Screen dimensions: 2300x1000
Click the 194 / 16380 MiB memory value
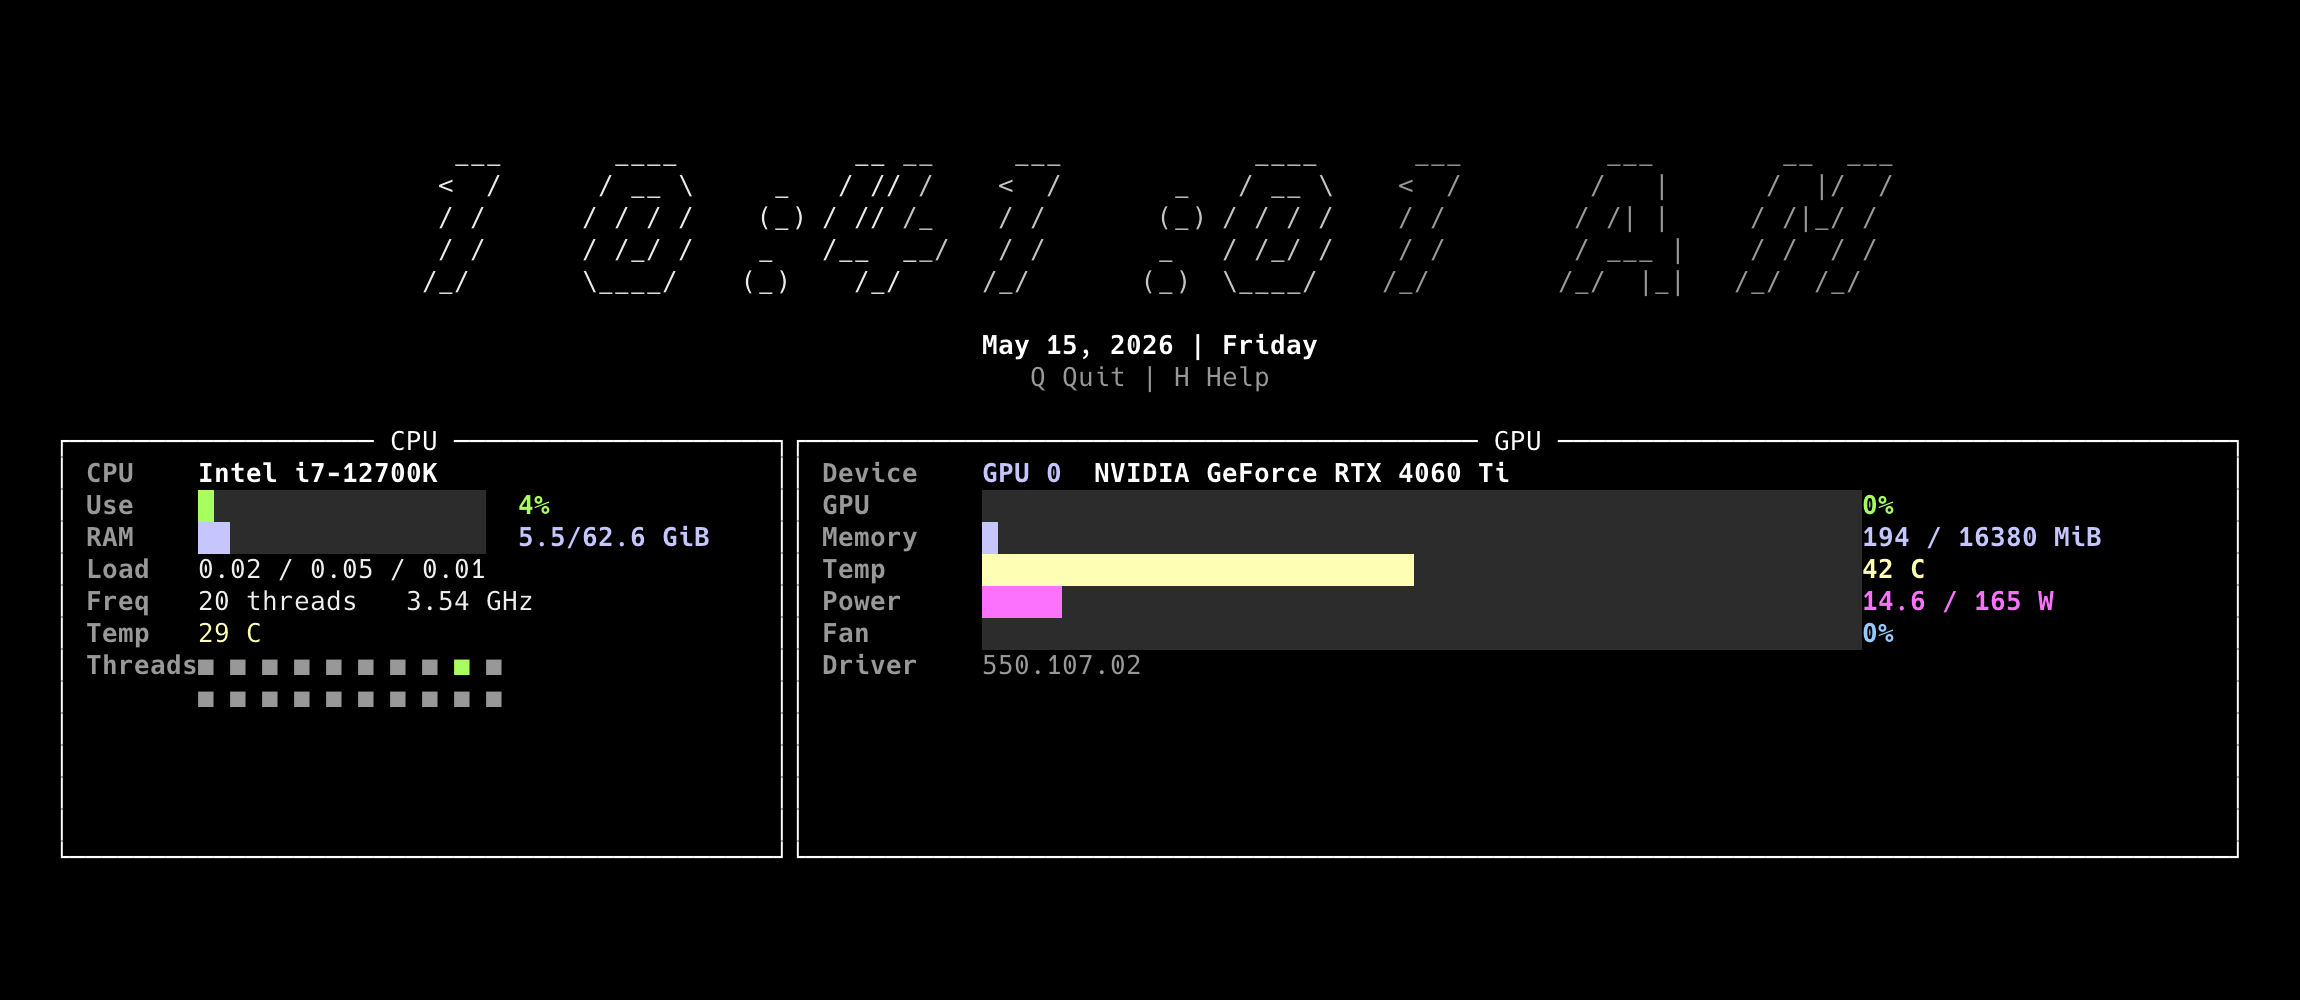(x=1981, y=537)
